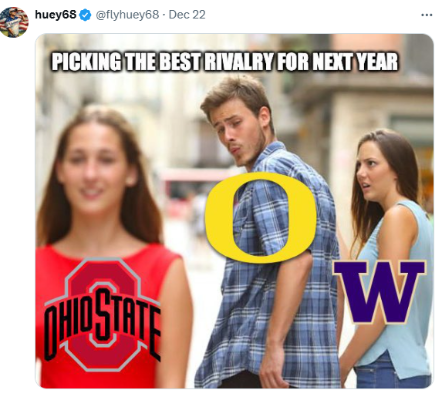The width and height of the screenshot is (442, 400).
Task: Click the blue verified checkmark badge
Action: pyautogui.click(x=86, y=15)
